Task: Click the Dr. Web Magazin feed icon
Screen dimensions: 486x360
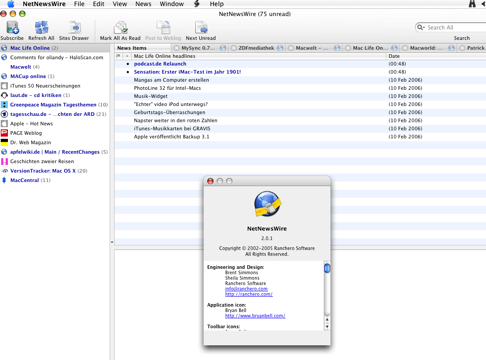Action: point(4,142)
